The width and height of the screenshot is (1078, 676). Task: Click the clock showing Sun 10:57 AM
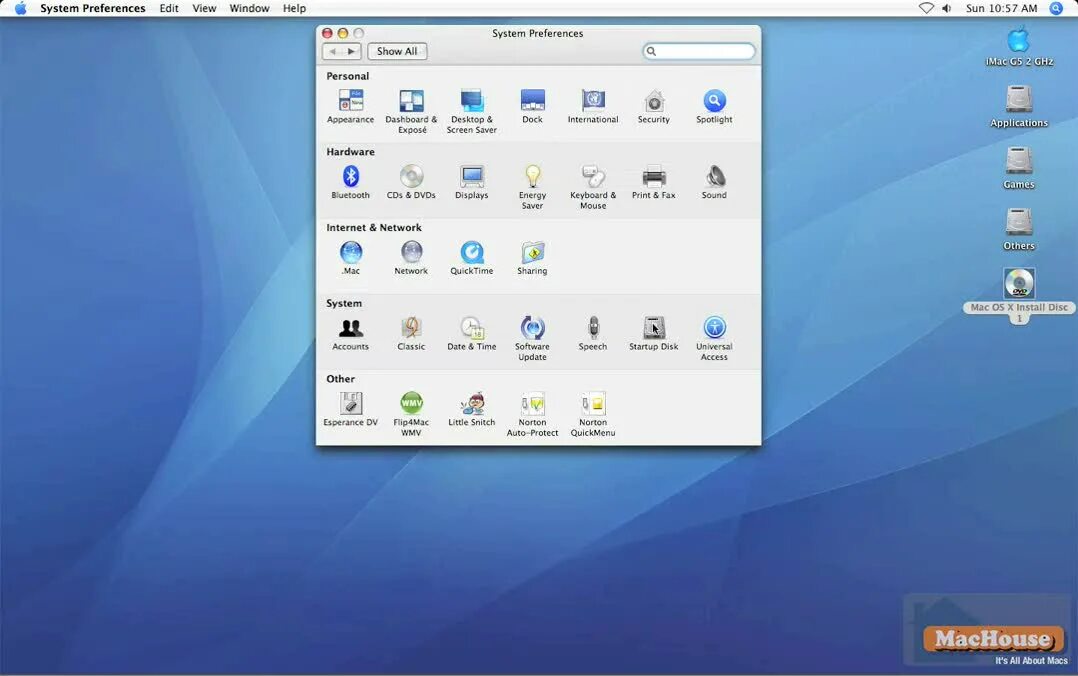(x=1001, y=8)
